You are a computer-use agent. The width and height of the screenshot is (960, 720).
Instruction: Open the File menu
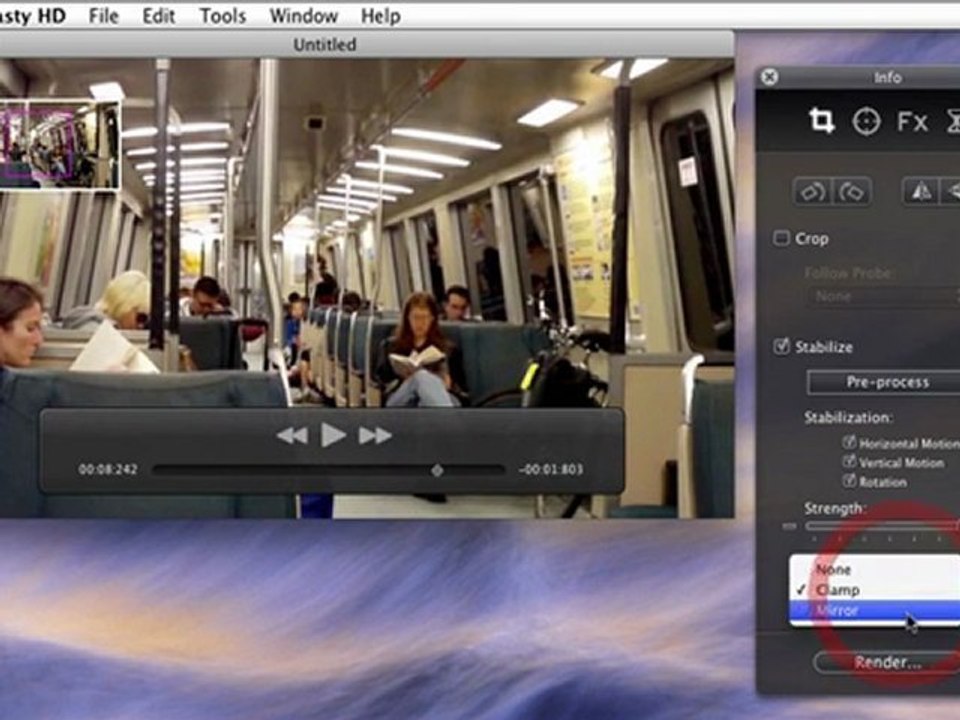click(103, 16)
